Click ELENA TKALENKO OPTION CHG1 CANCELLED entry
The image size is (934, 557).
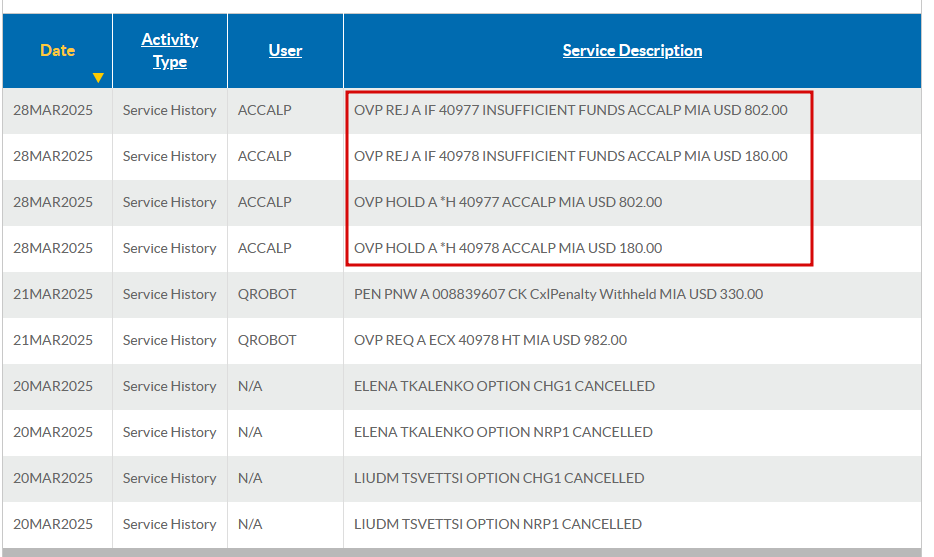pos(505,386)
